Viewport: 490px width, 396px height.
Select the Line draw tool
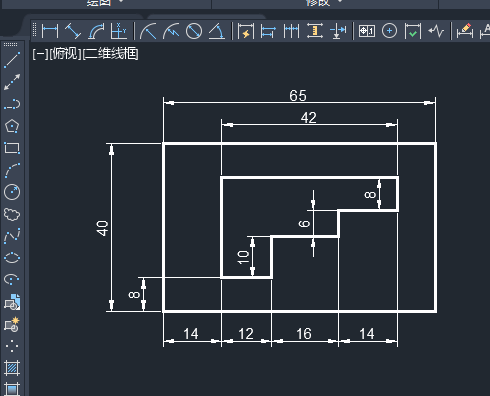[x=12, y=60]
